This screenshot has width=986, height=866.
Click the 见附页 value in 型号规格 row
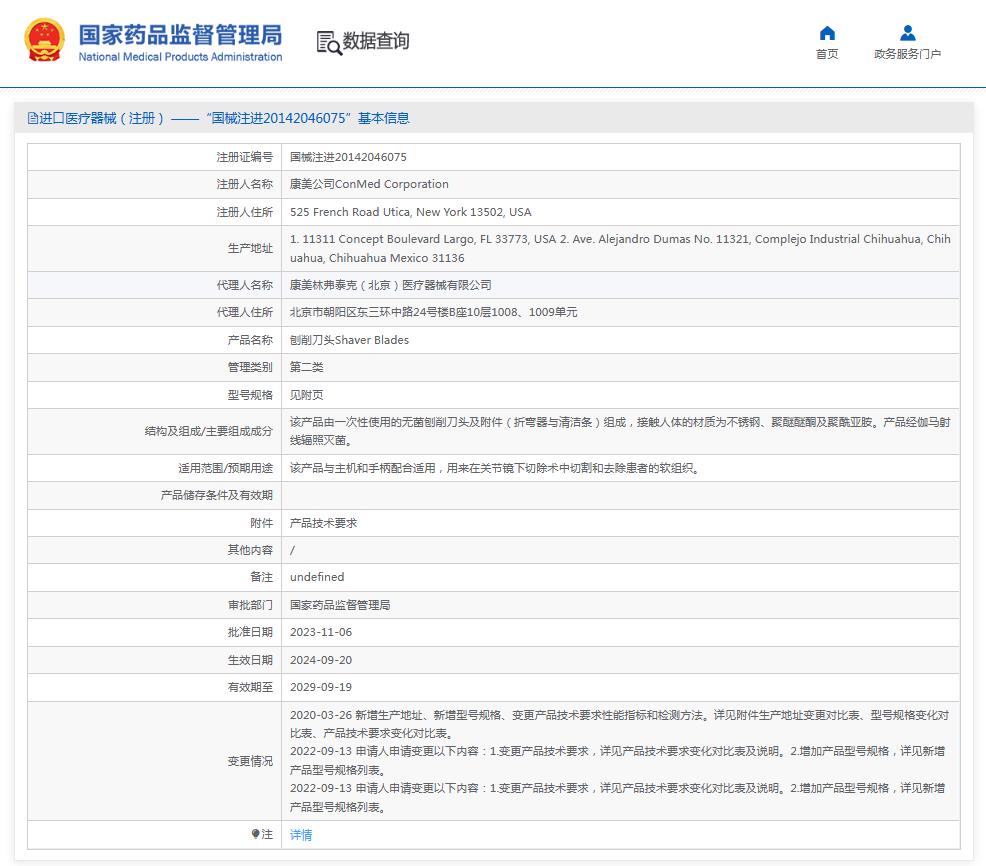[306, 395]
